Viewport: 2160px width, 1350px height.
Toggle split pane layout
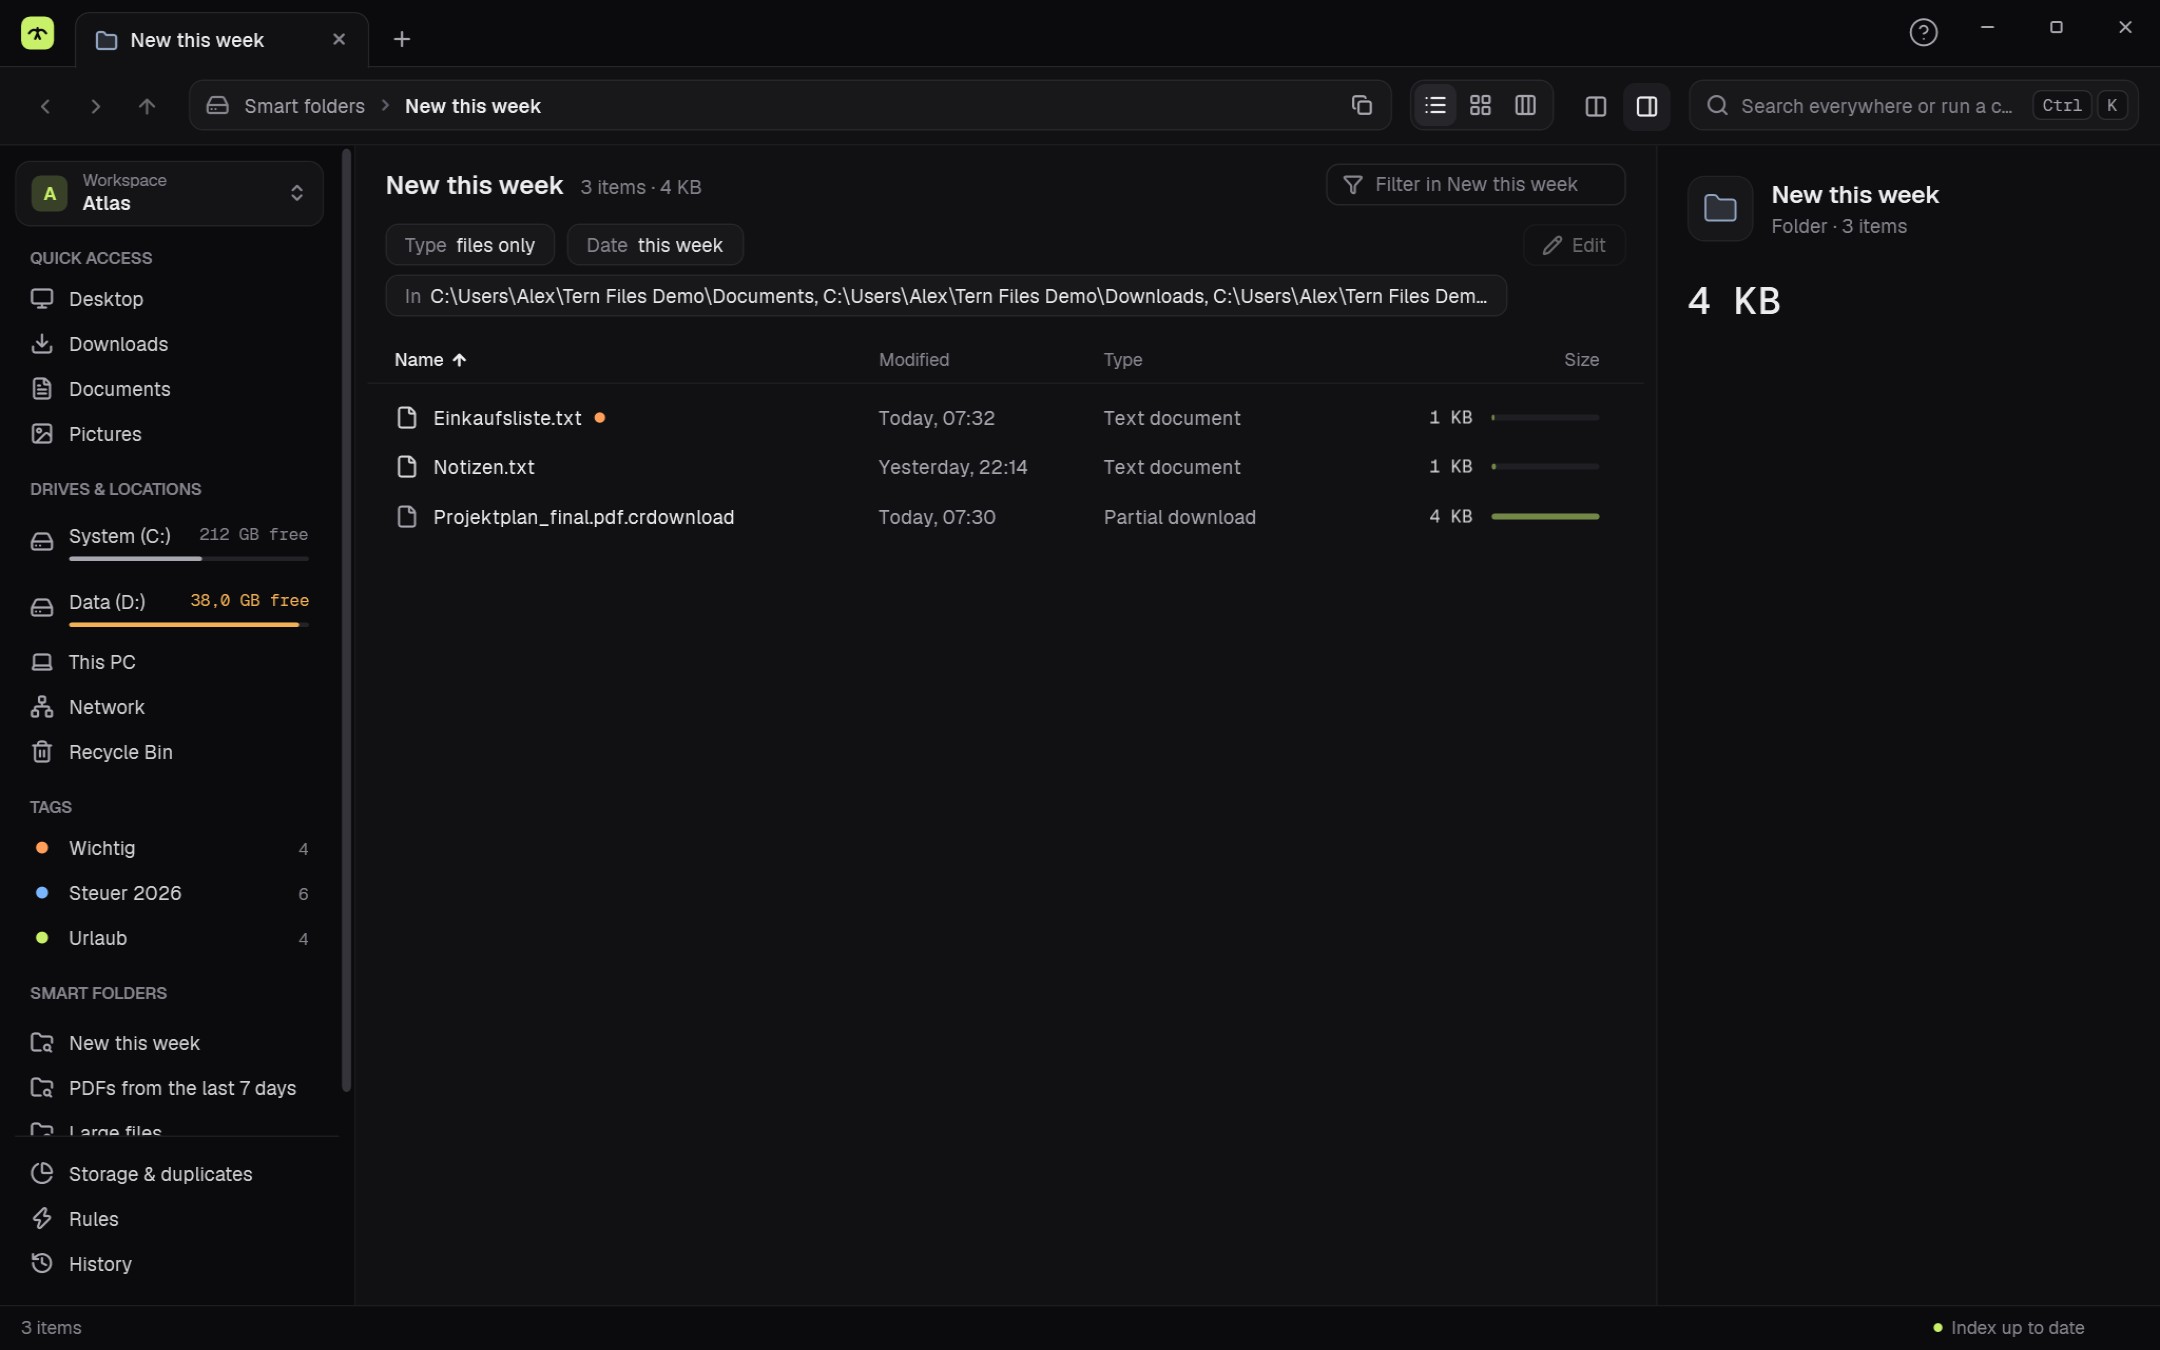pyautogui.click(x=1596, y=106)
